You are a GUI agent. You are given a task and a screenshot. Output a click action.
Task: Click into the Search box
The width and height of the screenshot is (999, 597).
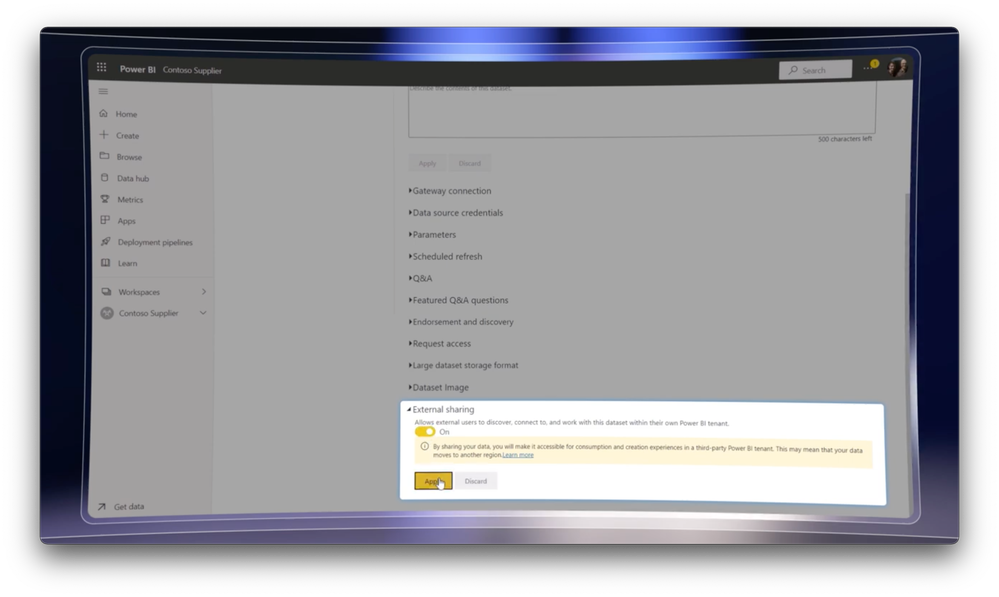(816, 69)
